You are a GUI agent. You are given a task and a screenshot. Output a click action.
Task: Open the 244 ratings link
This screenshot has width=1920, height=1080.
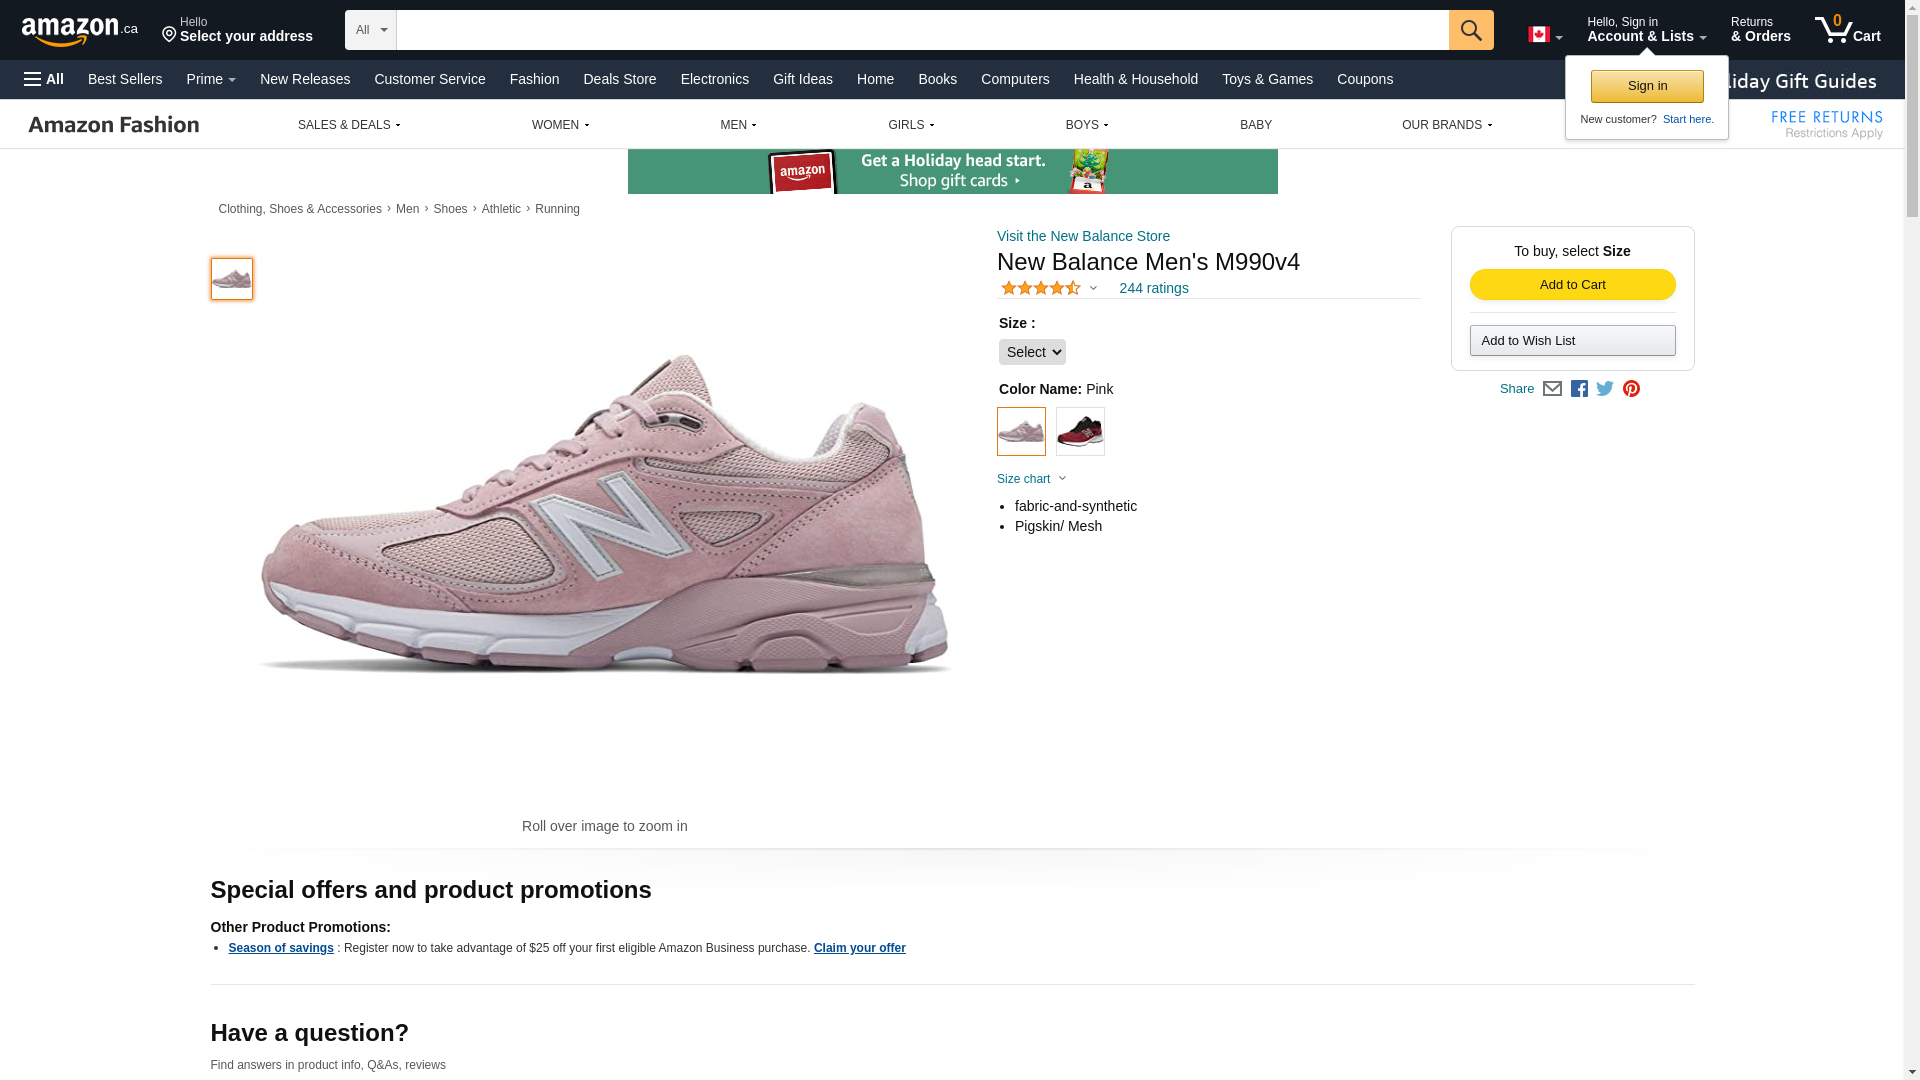click(1153, 288)
